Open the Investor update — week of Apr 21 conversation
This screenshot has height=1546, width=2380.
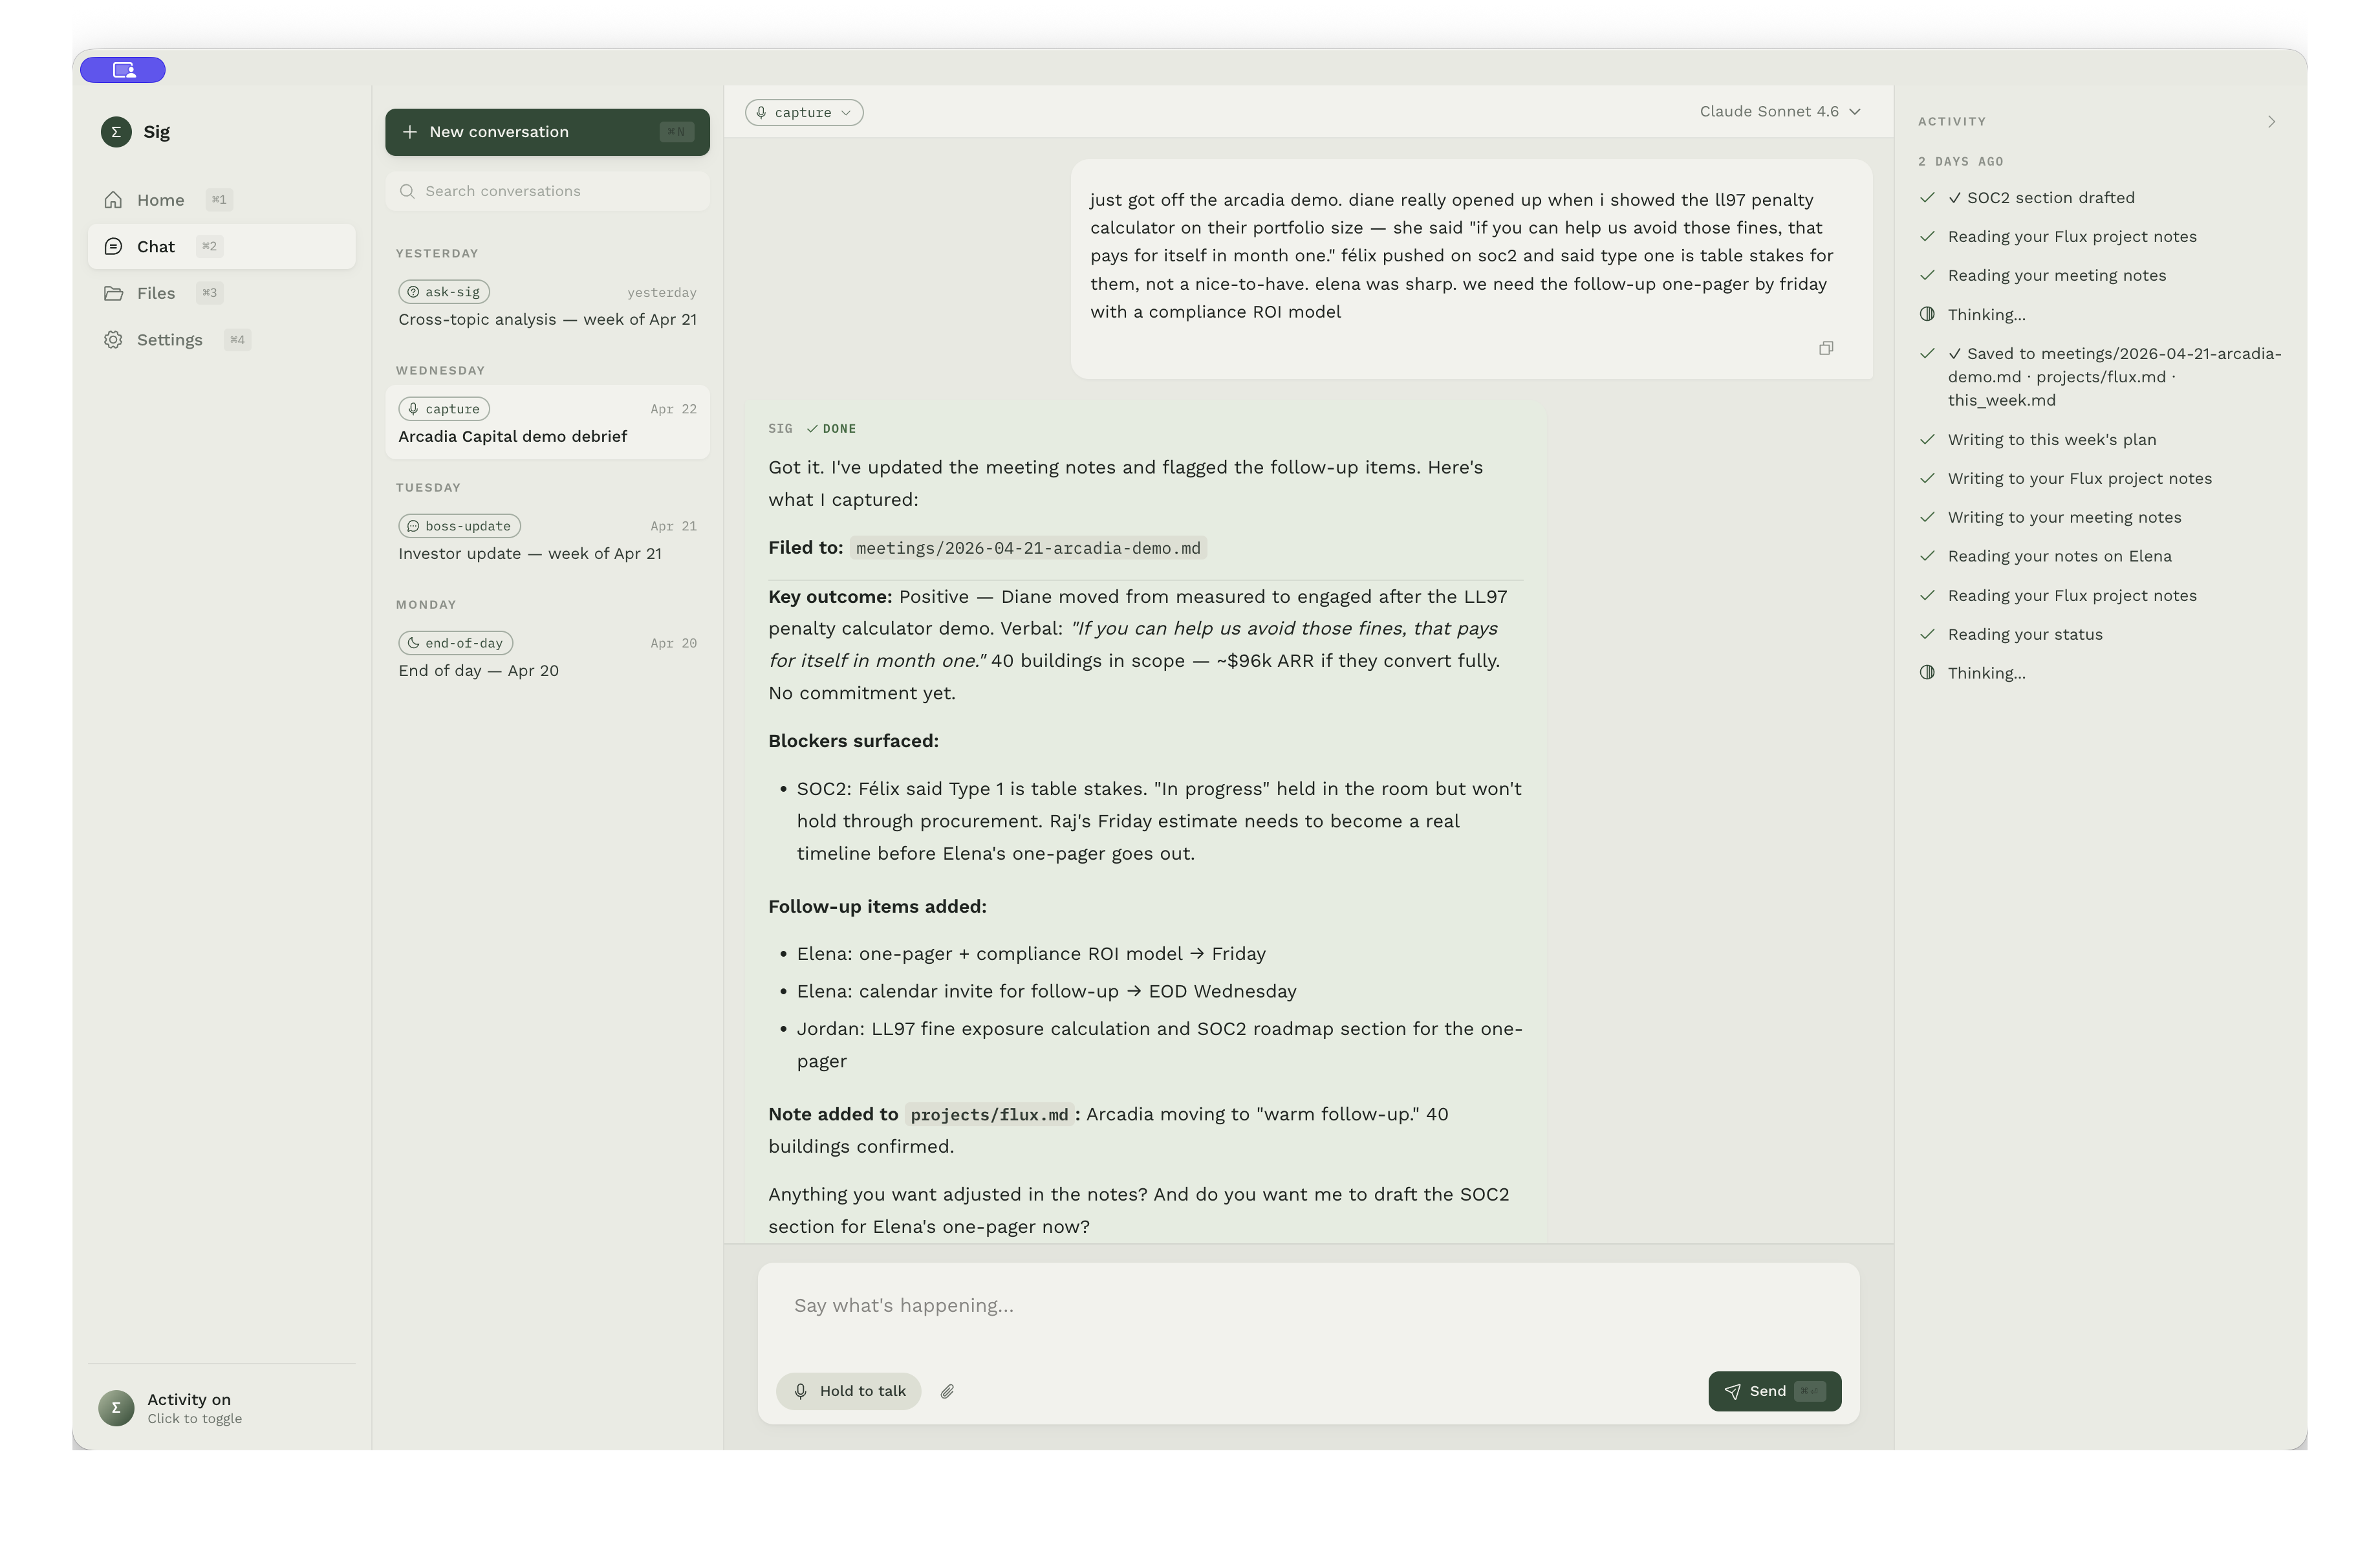[529, 553]
